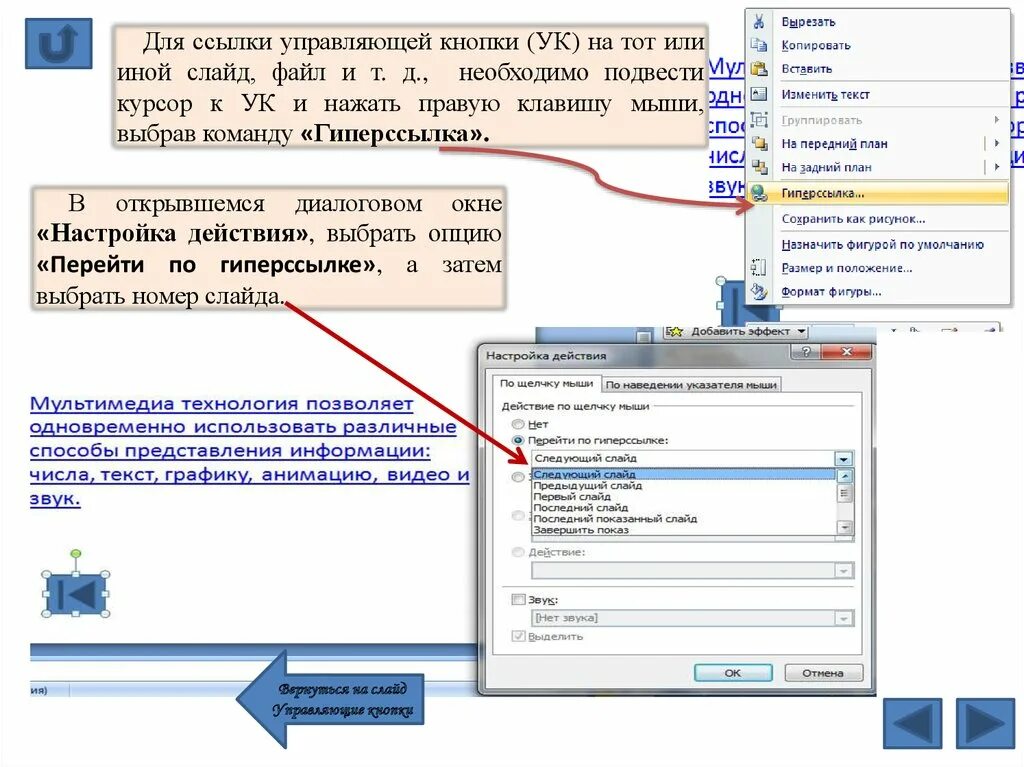Choose Назначить фигурой по умолчанию entry

(878, 244)
